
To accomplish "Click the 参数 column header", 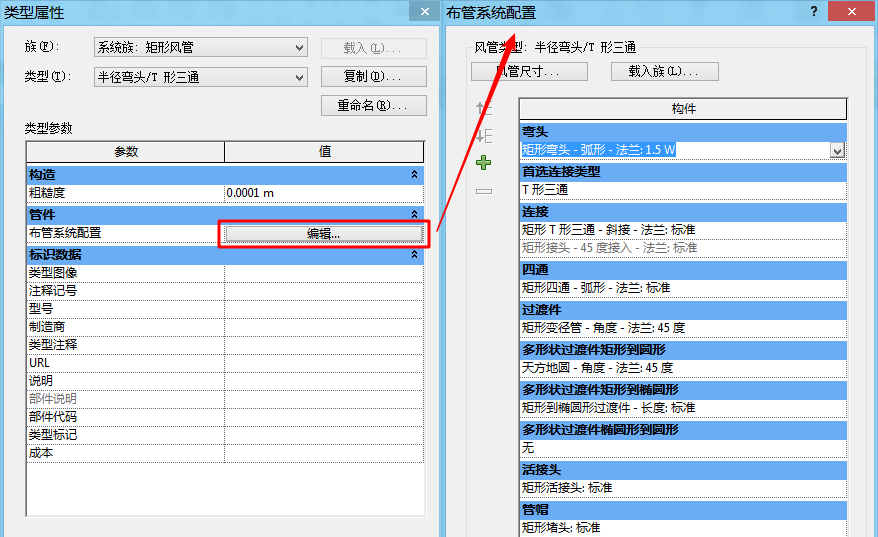I will point(125,152).
